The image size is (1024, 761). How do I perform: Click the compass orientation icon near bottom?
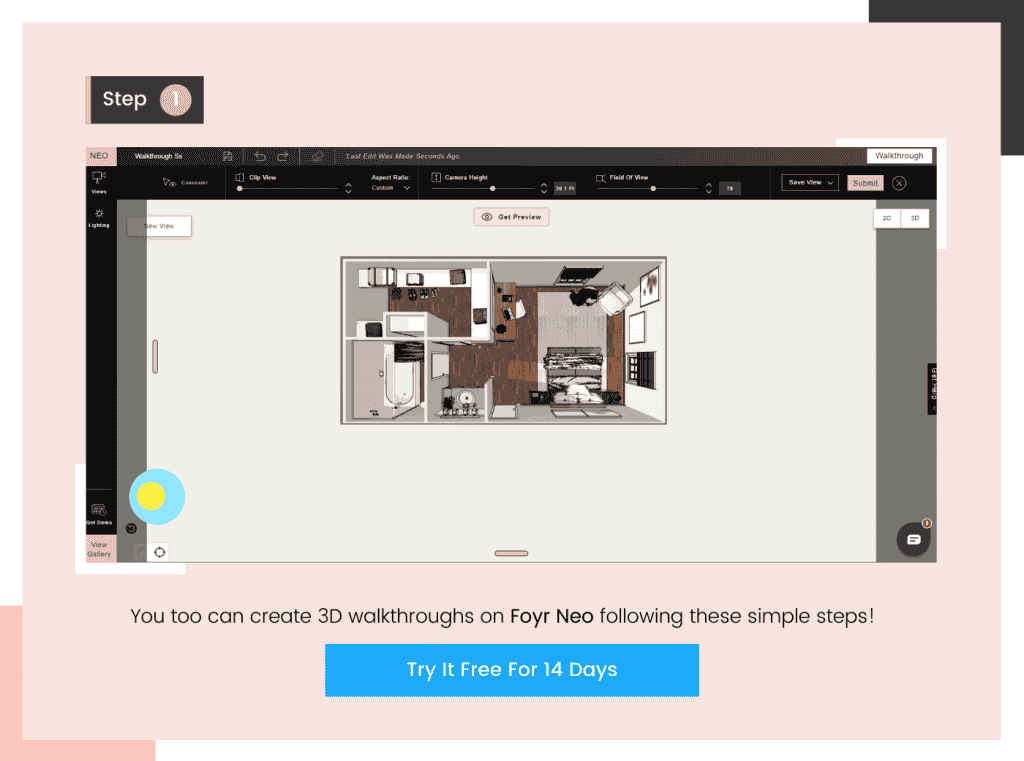159,552
